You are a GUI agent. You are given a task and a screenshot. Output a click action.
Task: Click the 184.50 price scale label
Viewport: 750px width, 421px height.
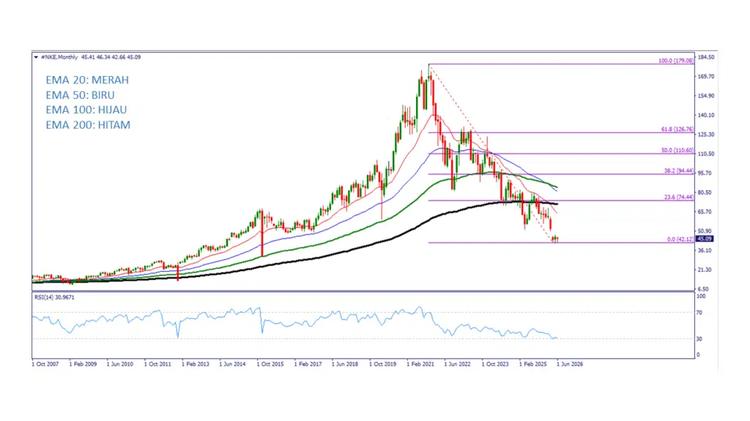point(706,57)
